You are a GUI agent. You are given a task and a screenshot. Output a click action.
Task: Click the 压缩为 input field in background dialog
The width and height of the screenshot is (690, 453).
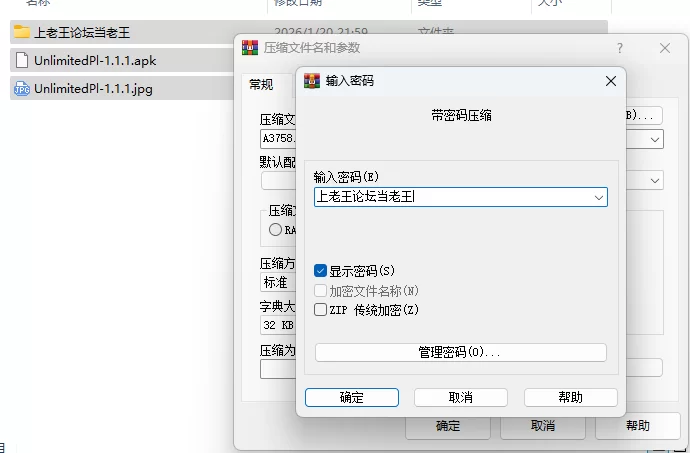pos(278,369)
